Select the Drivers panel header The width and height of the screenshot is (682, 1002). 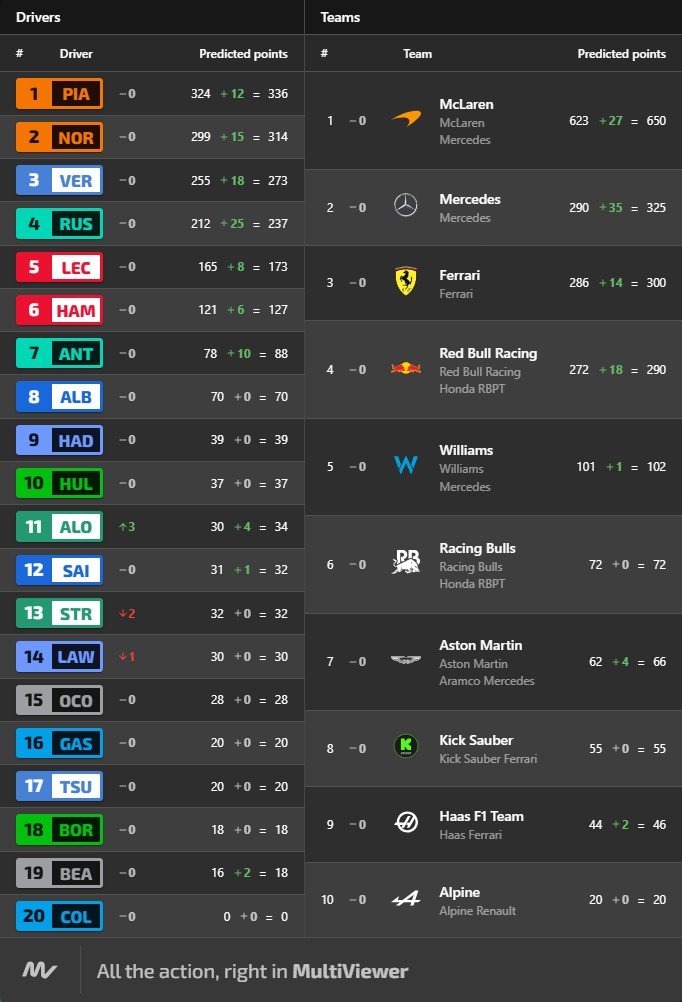(x=38, y=17)
